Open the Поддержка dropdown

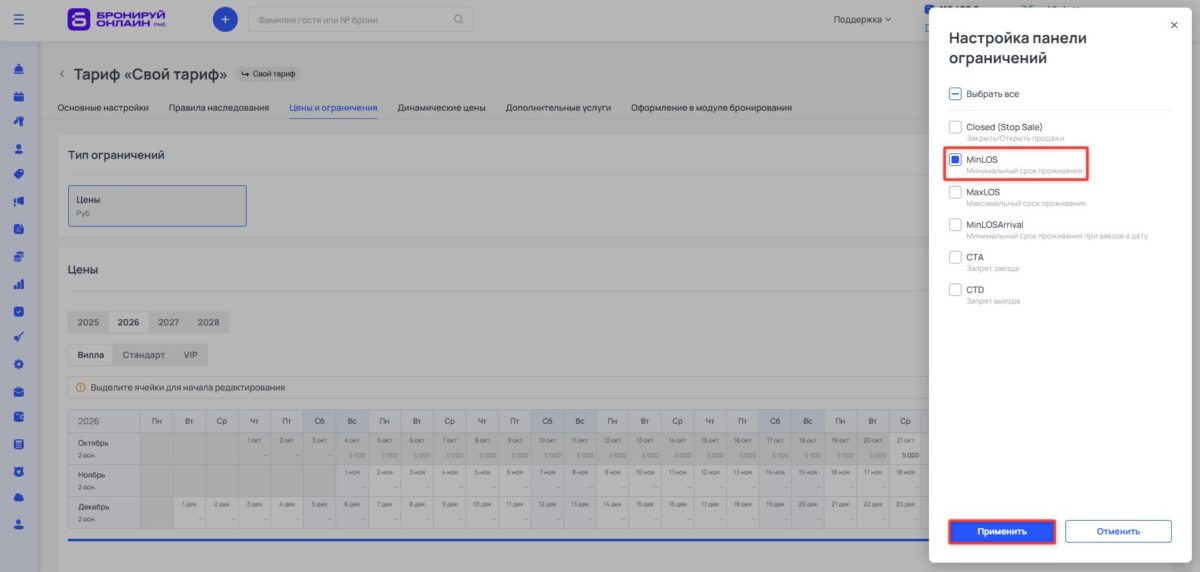(x=862, y=19)
